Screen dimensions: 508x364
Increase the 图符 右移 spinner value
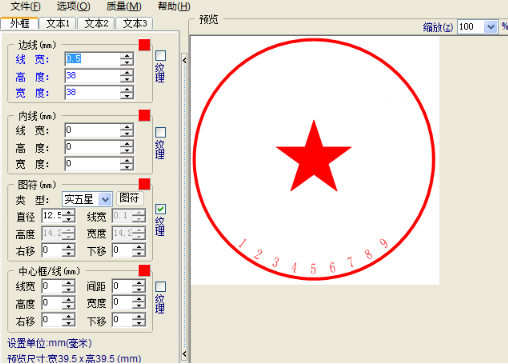(x=69, y=247)
